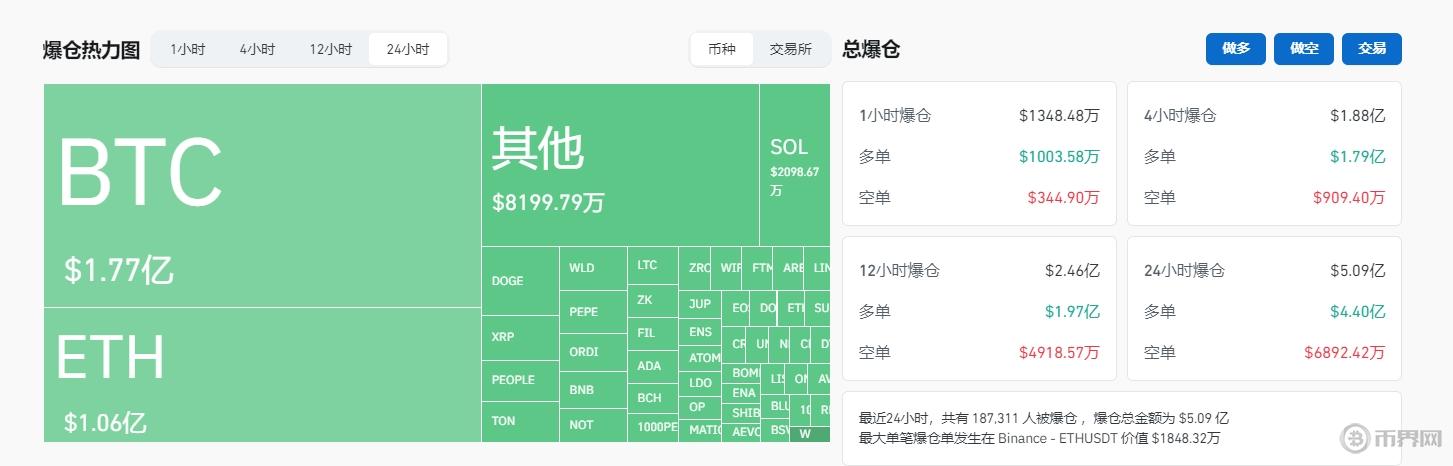The width and height of the screenshot is (1453, 466).
Task: Pick the TON heatmap tile
Action: point(520,422)
